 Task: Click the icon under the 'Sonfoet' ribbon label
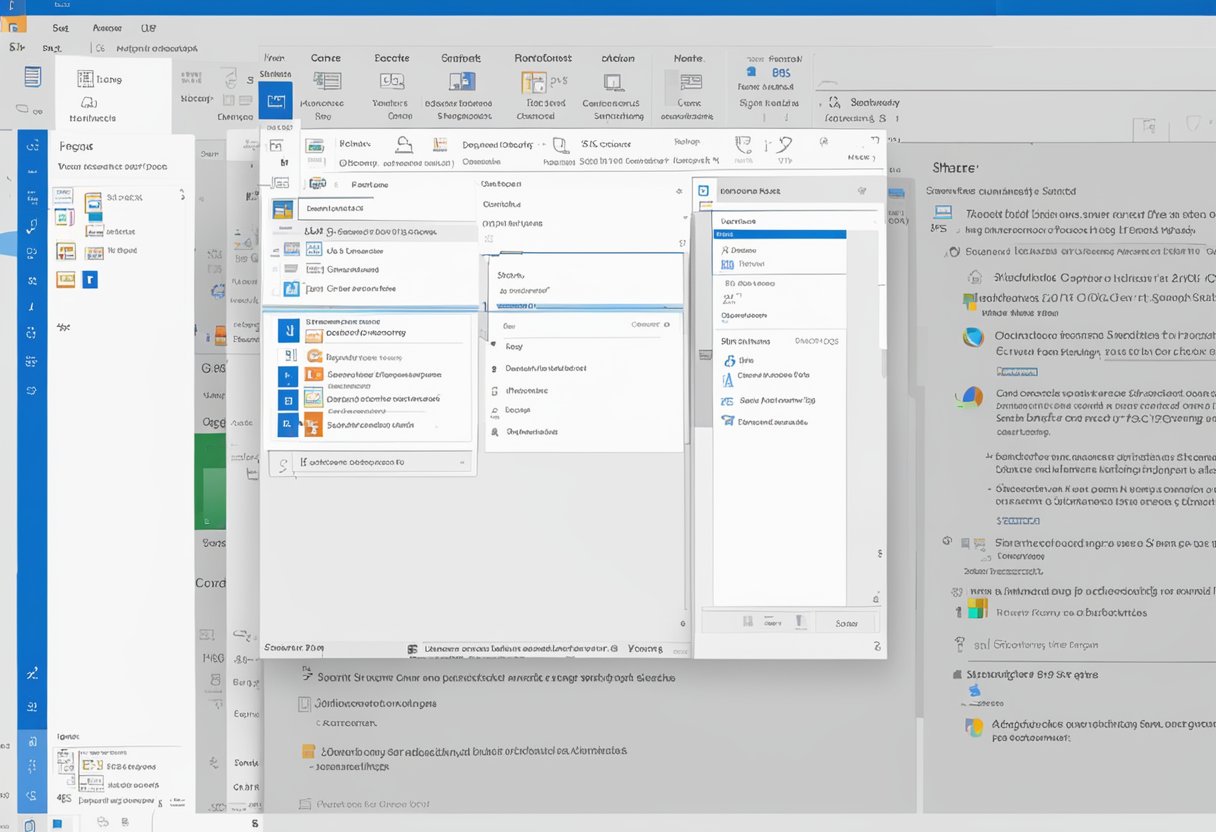click(x=462, y=82)
